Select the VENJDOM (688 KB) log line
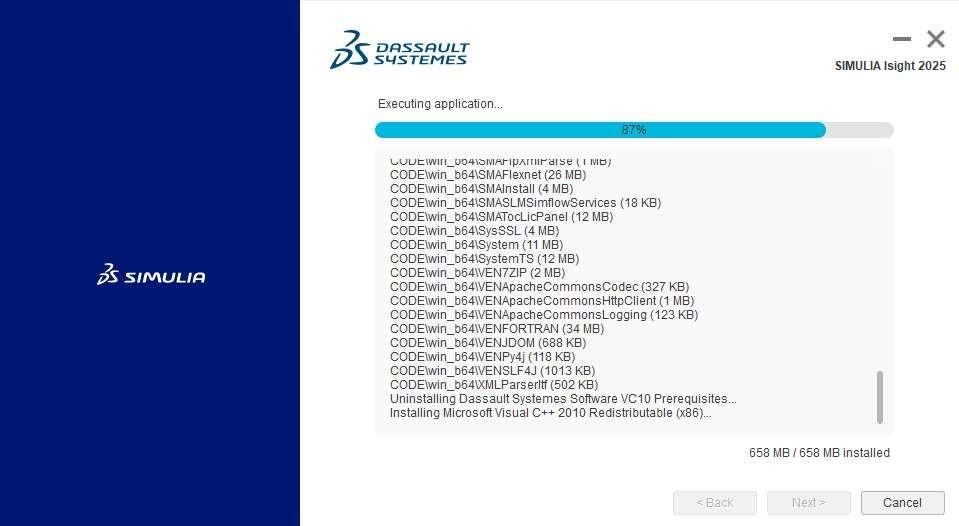The width and height of the screenshot is (959, 526). click(488, 344)
